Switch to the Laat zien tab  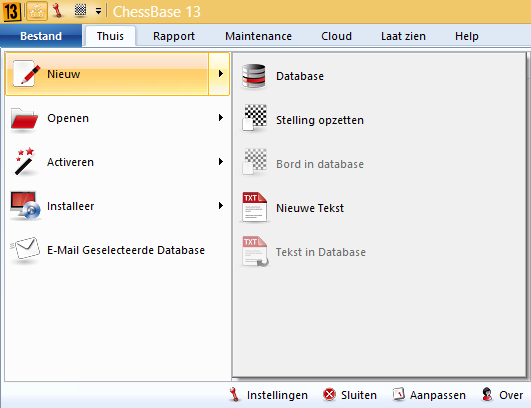click(403, 36)
